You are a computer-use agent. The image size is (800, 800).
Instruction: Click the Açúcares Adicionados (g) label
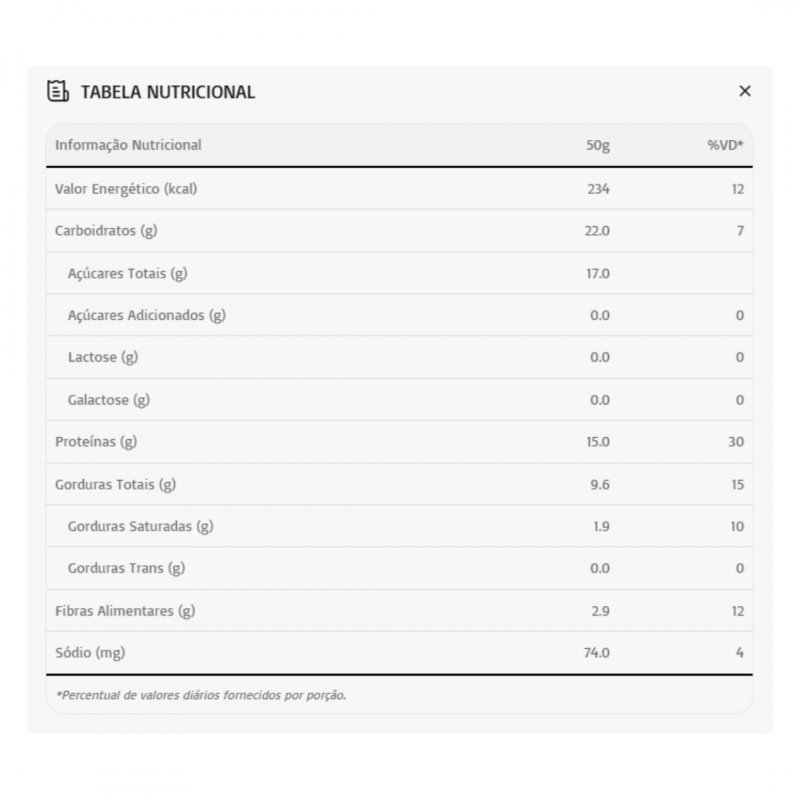tap(146, 315)
